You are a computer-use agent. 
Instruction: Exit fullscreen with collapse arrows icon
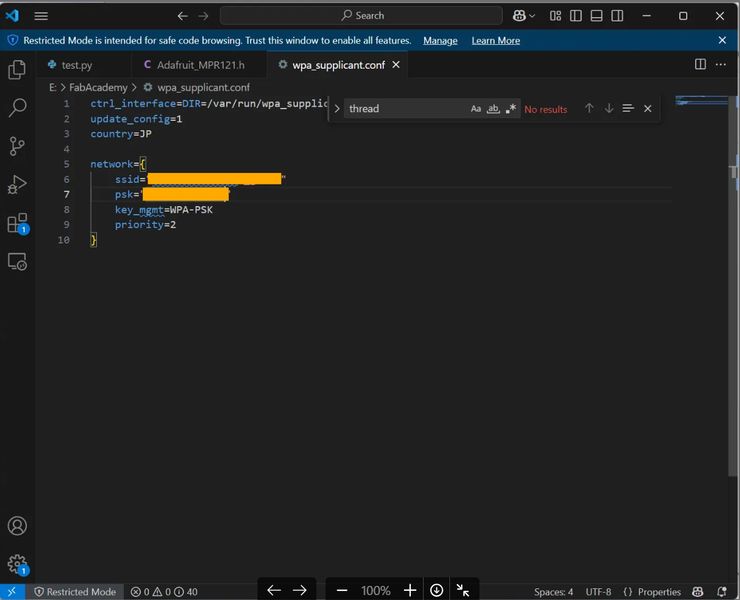(x=463, y=590)
